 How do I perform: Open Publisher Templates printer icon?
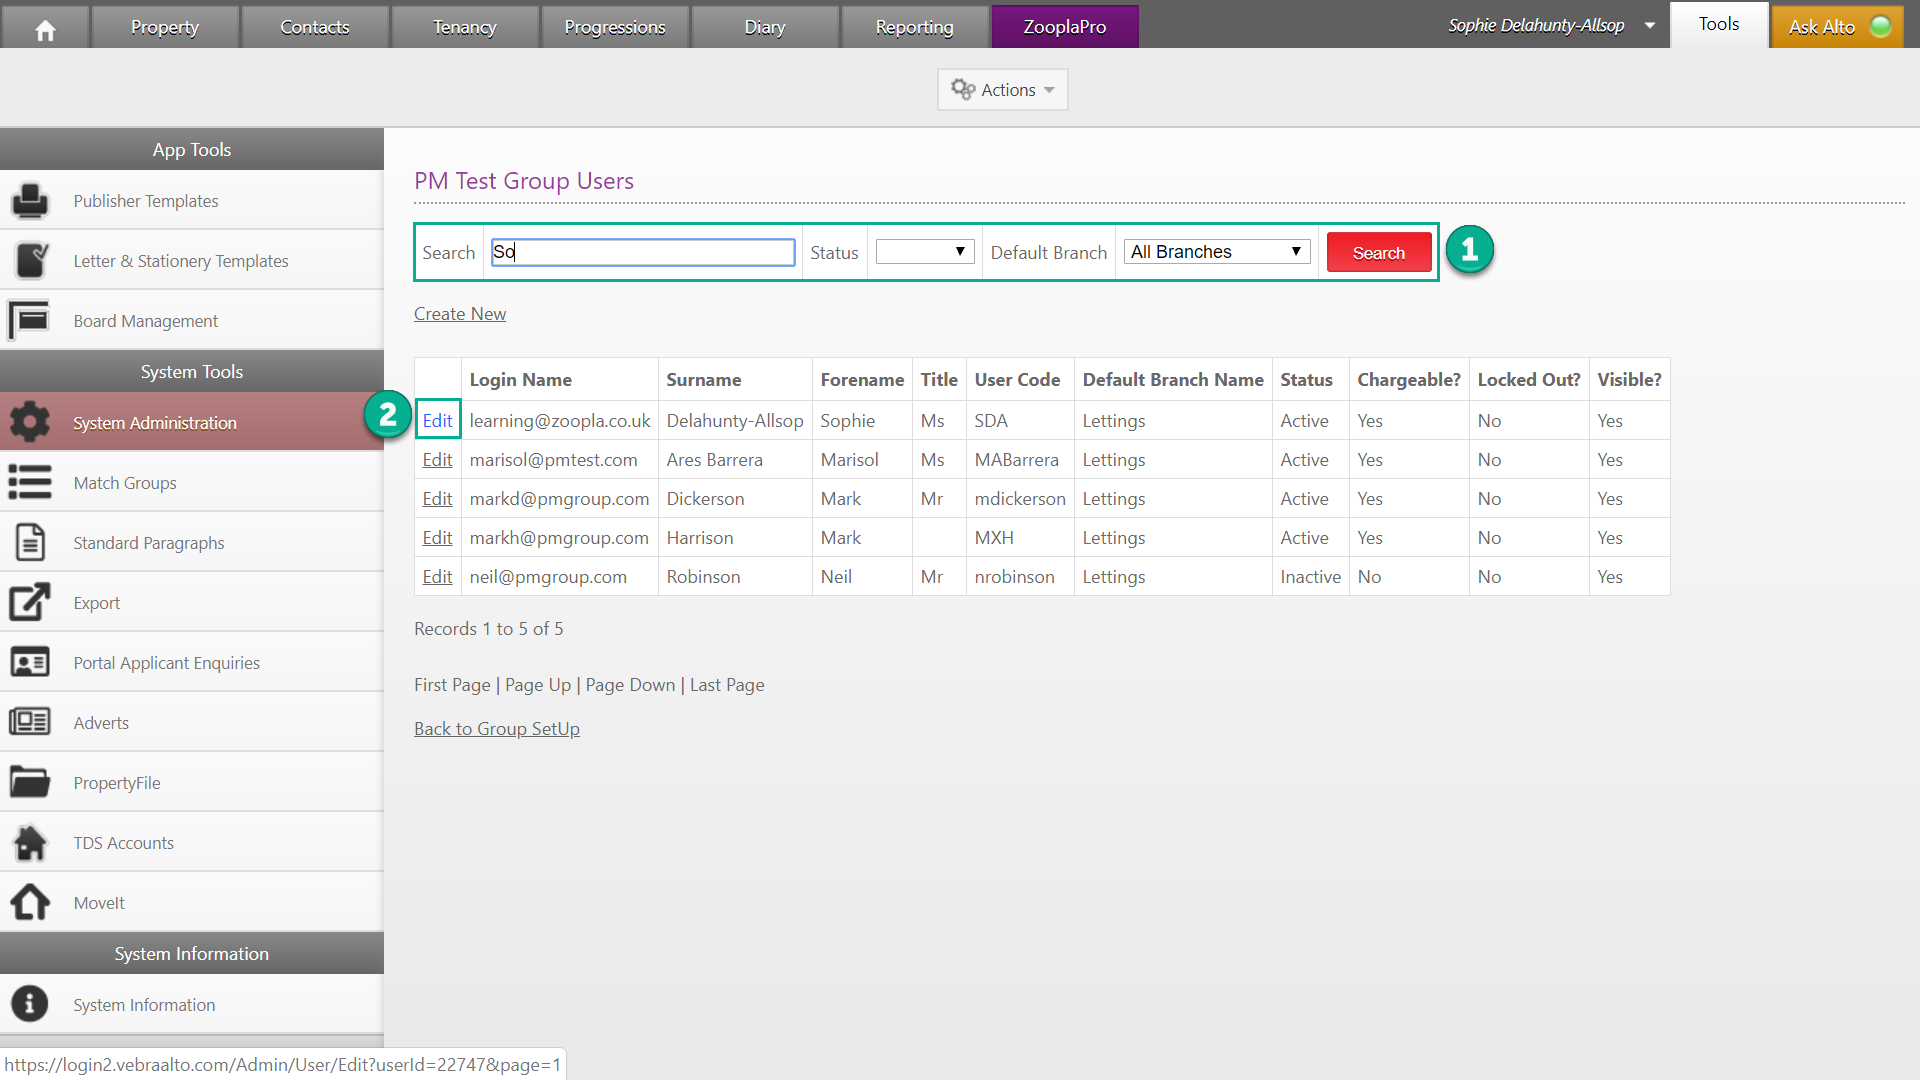pyautogui.click(x=30, y=201)
